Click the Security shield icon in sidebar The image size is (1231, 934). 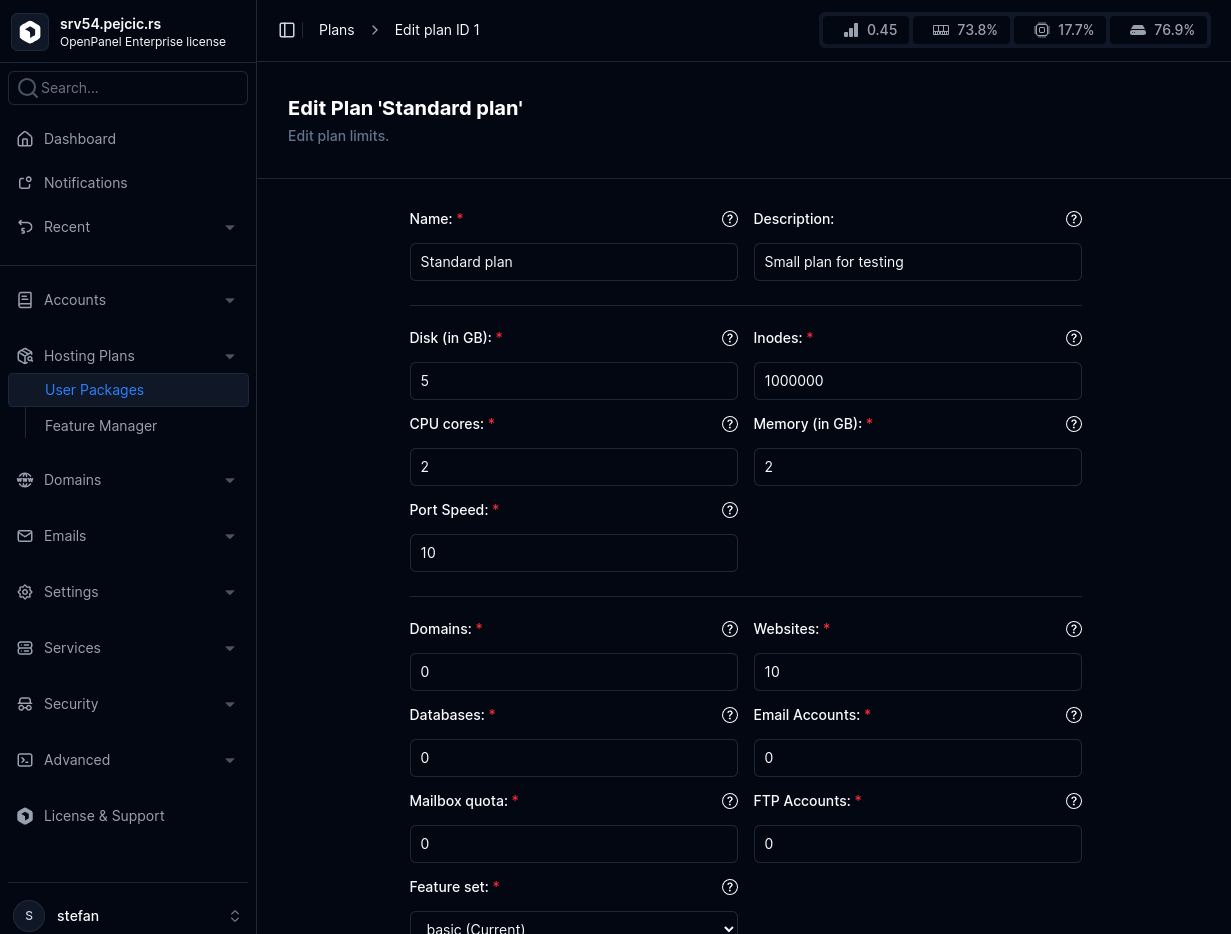(x=25, y=704)
